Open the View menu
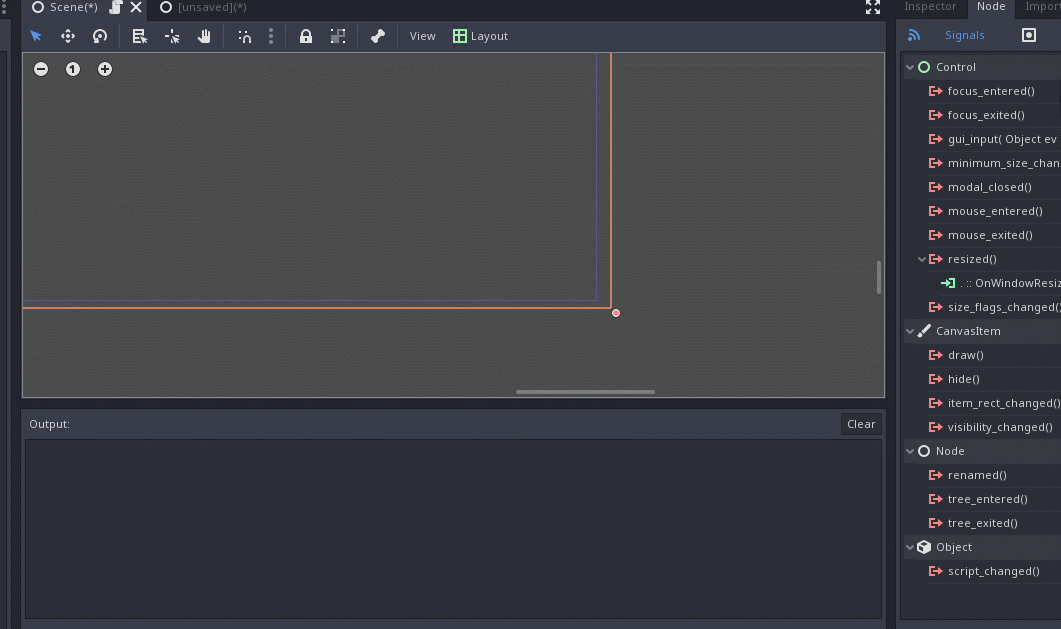This screenshot has height=629, width=1061. click(x=422, y=36)
